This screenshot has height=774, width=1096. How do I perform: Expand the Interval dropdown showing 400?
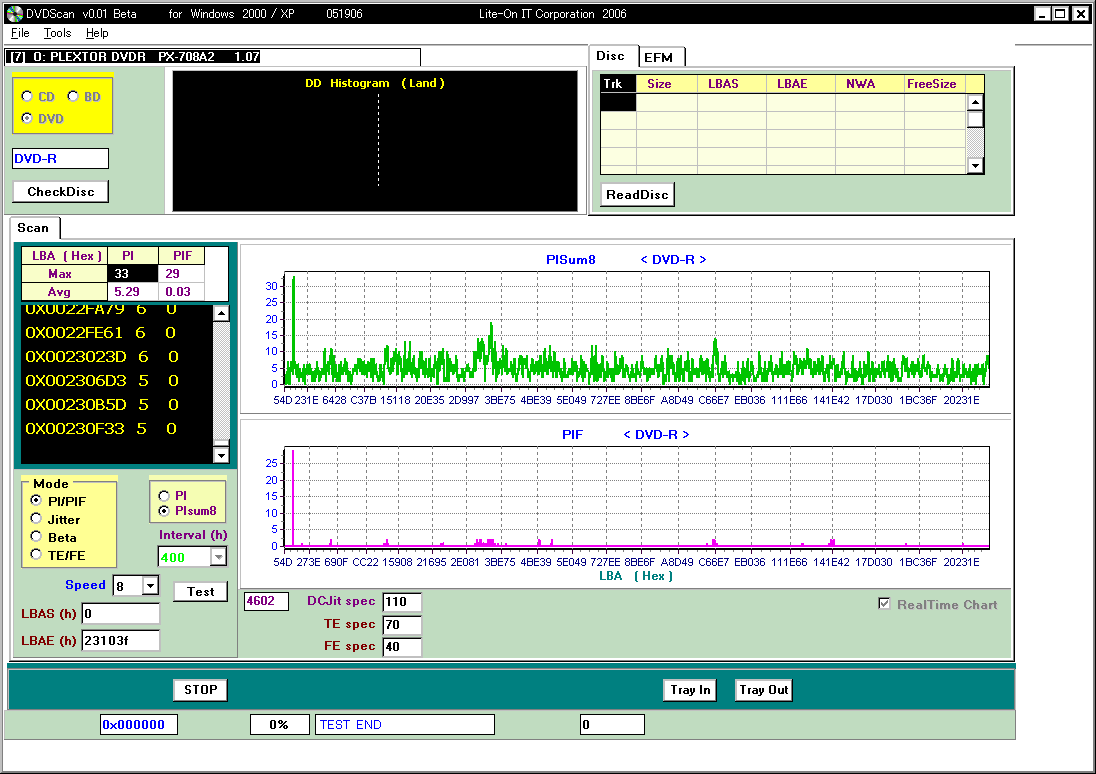point(218,557)
